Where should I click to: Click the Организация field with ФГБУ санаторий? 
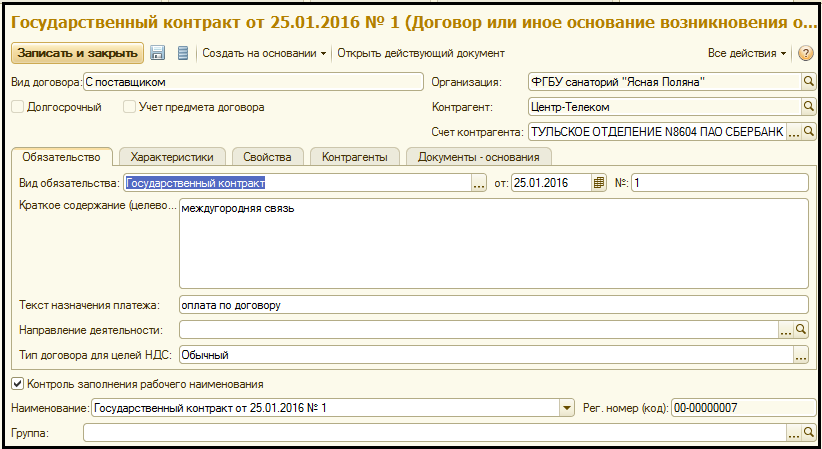(665, 82)
